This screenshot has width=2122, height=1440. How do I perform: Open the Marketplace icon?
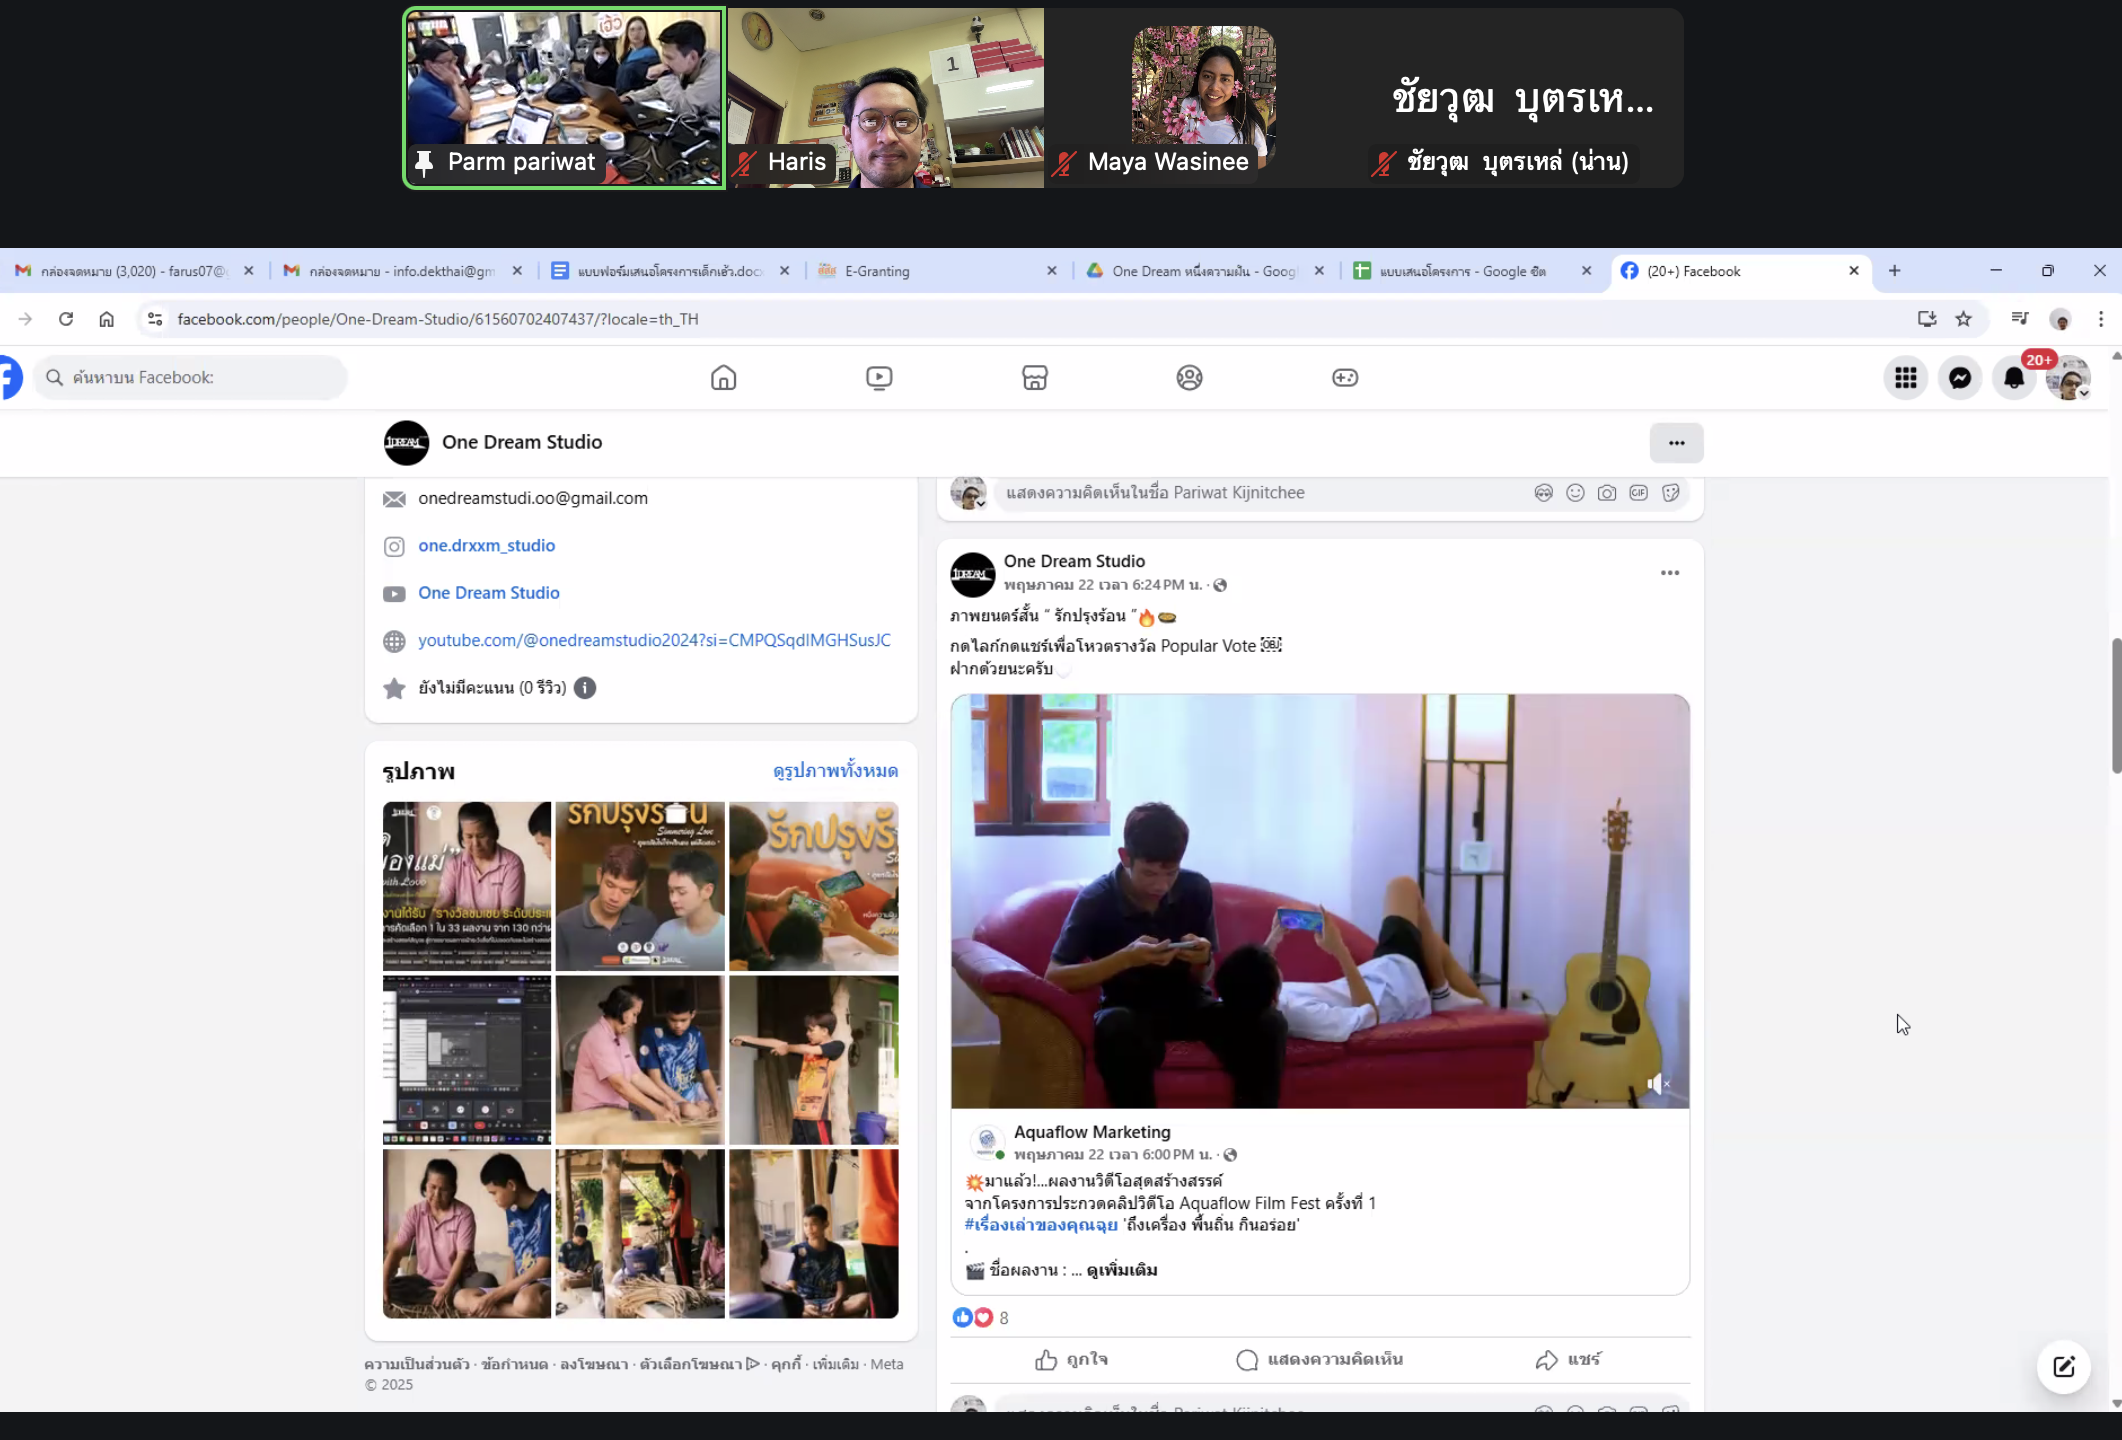pos(1034,378)
